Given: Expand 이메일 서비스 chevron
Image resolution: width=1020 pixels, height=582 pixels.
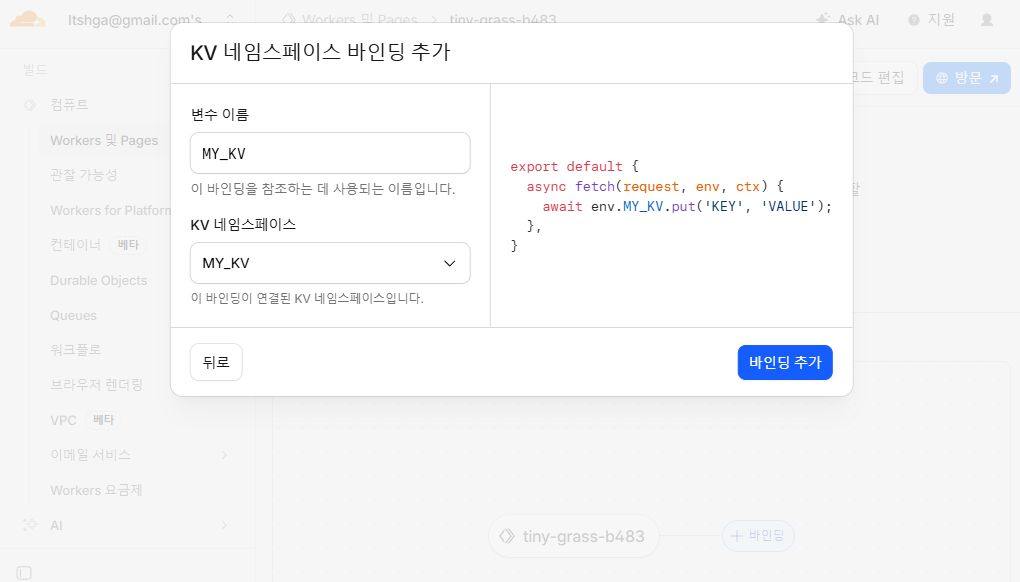Looking at the screenshot, I should 224,455.
